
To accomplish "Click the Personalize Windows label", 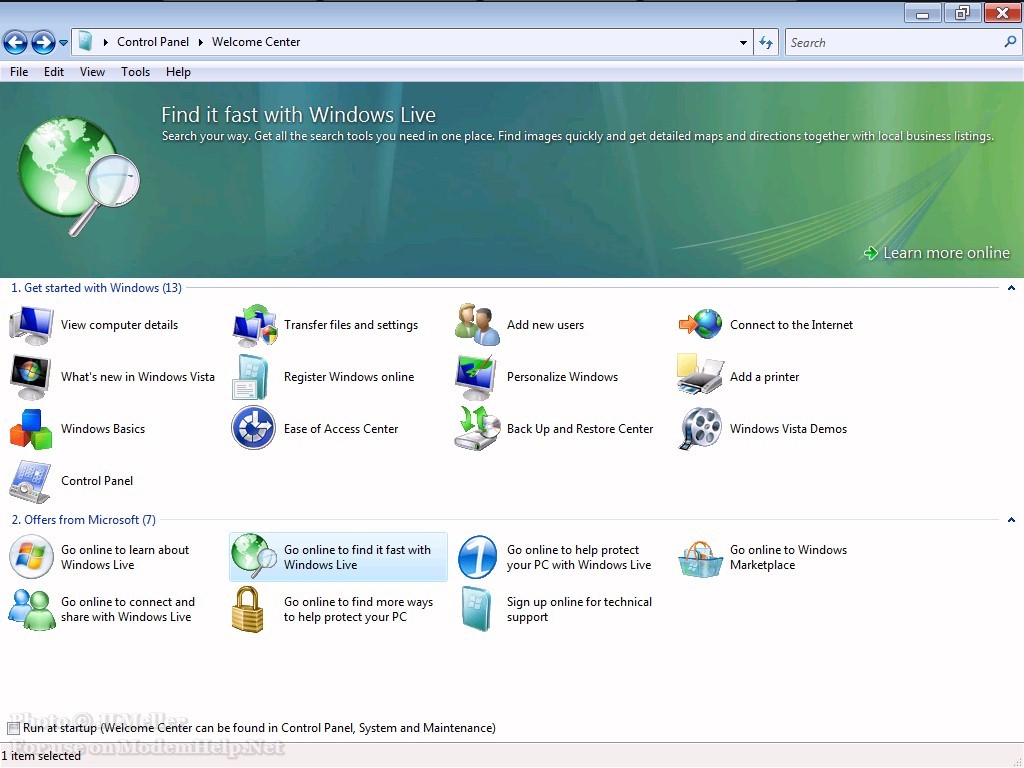I will click(x=562, y=377).
